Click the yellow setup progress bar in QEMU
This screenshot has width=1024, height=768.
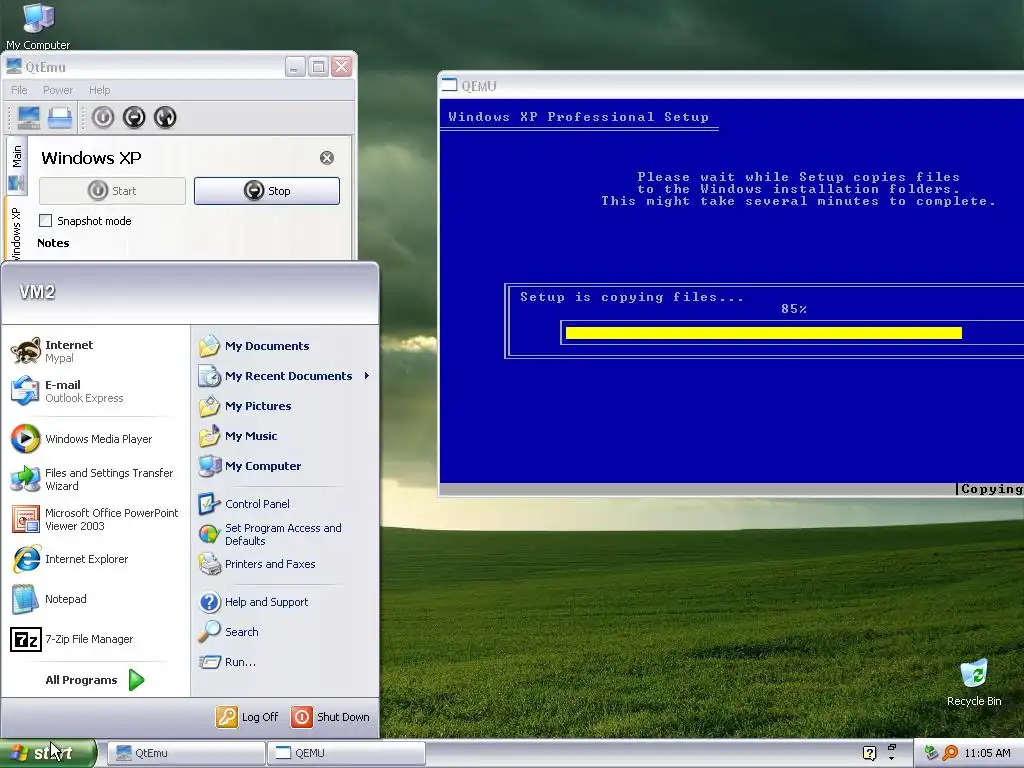coord(763,333)
